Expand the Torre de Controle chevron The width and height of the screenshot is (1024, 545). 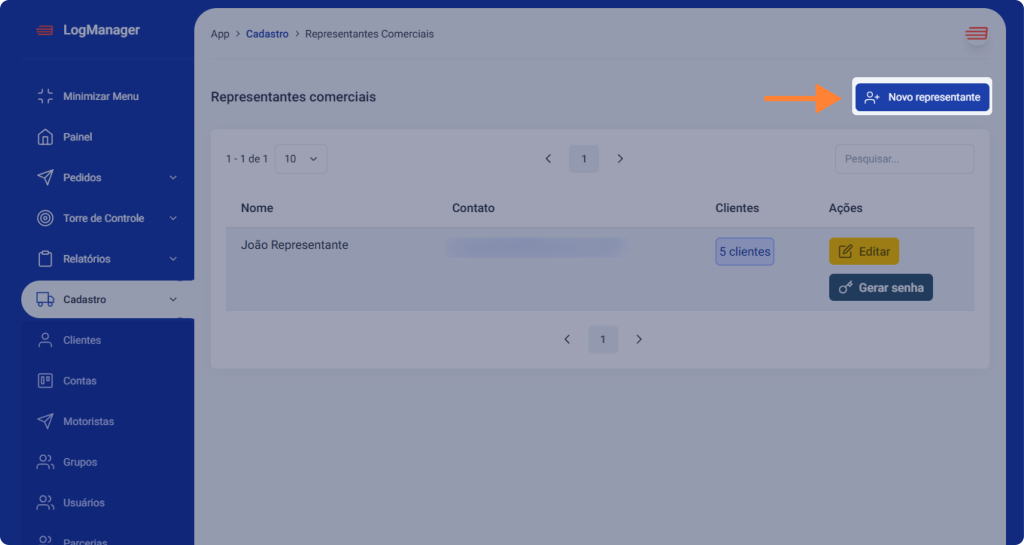(x=173, y=218)
